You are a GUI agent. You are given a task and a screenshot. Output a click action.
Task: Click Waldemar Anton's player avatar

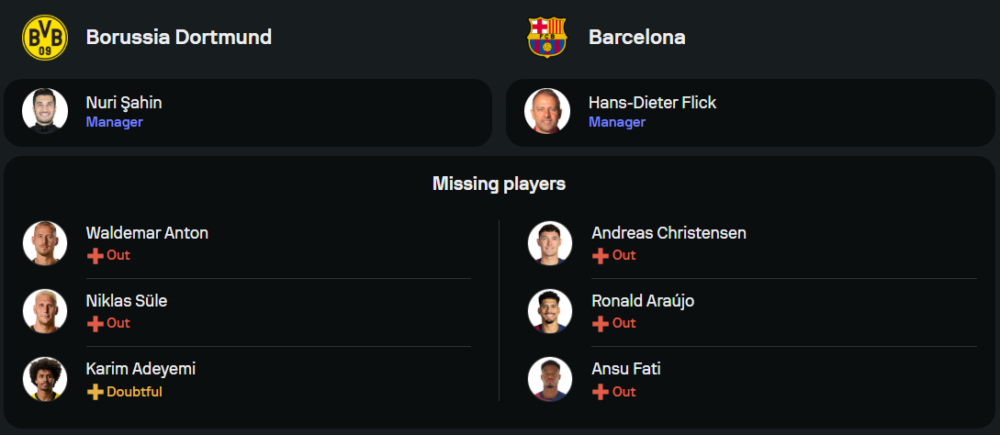pyautogui.click(x=45, y=243)
